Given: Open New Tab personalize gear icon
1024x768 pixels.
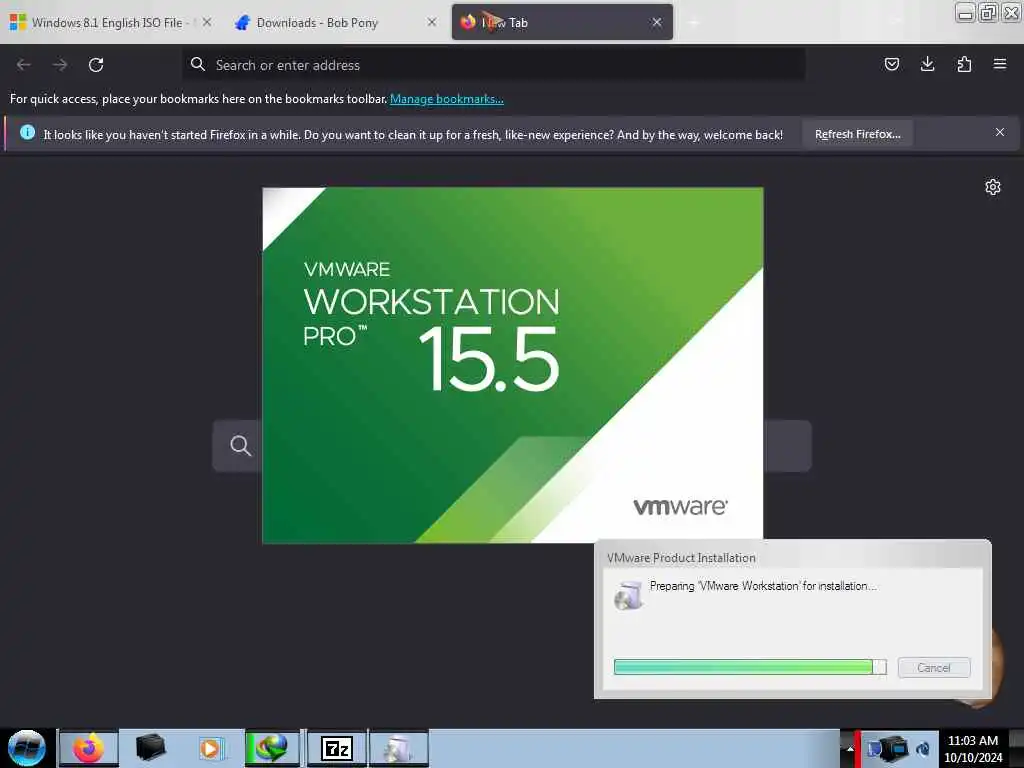Looking at the screenshot, I should pyautogui.click(x=993, y=187).
